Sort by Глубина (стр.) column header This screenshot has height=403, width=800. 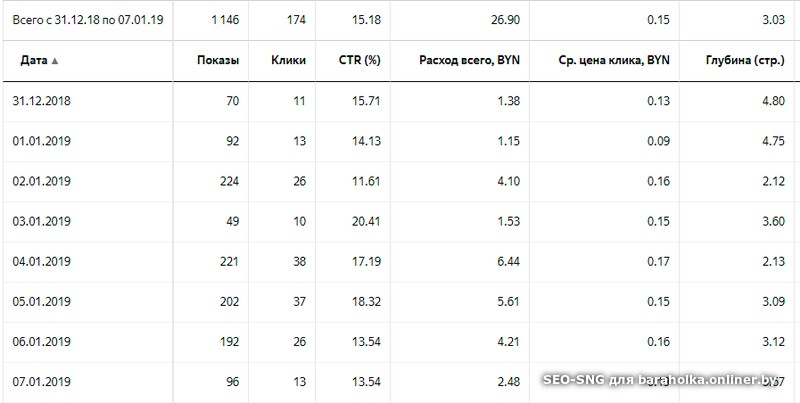(735, 61)
